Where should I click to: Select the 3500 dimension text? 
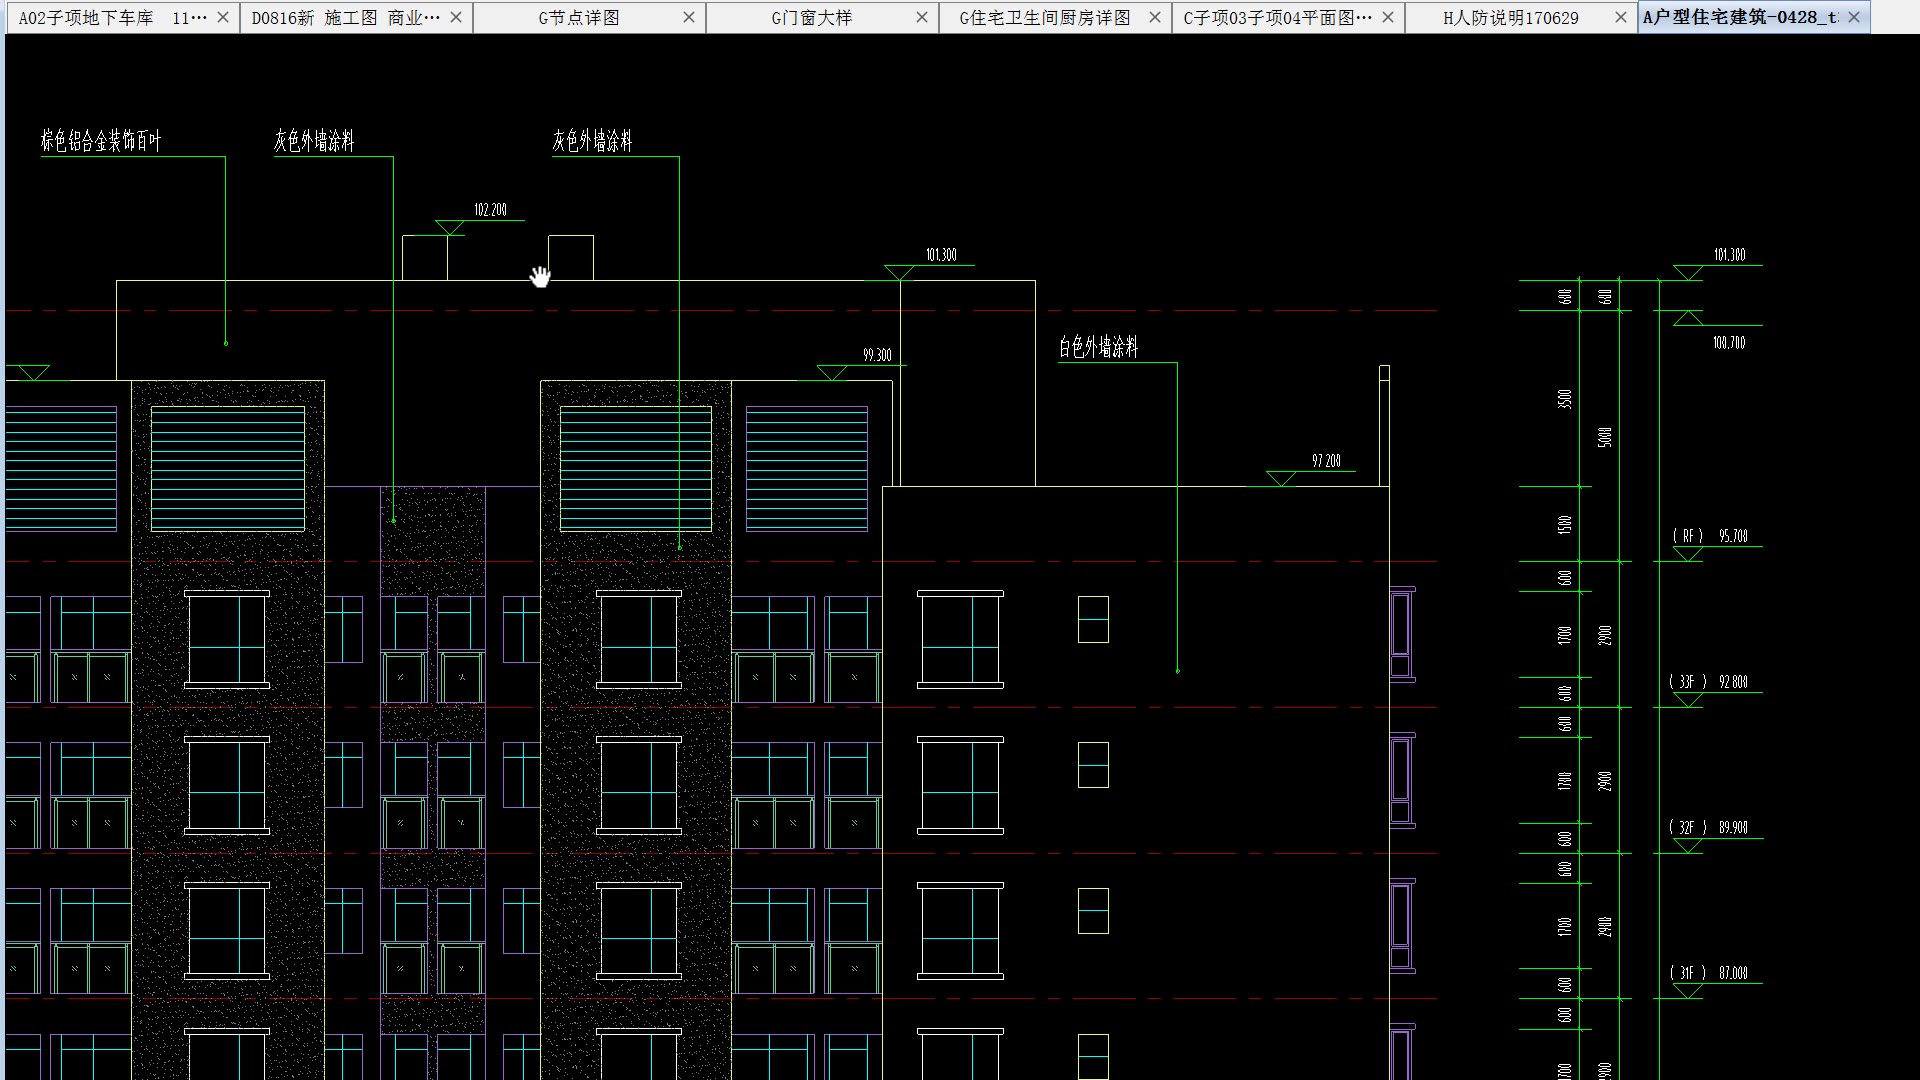[1565, 399]
